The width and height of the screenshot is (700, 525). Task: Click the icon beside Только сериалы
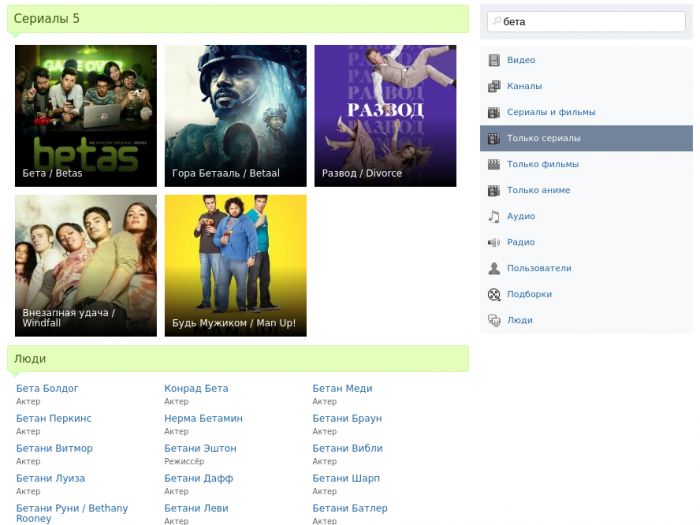(x=494, y=138)
